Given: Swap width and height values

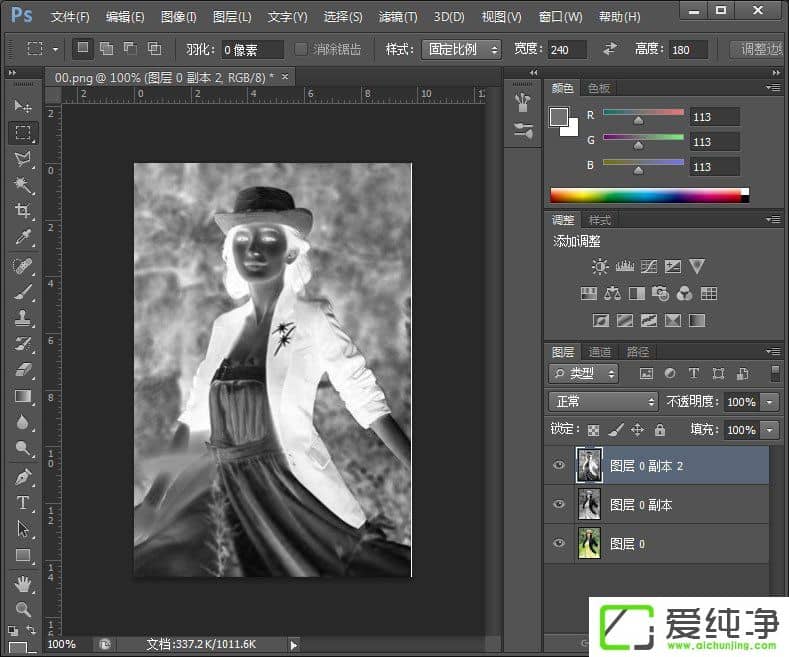Looking at the screenshot, I should coord(609,49).
